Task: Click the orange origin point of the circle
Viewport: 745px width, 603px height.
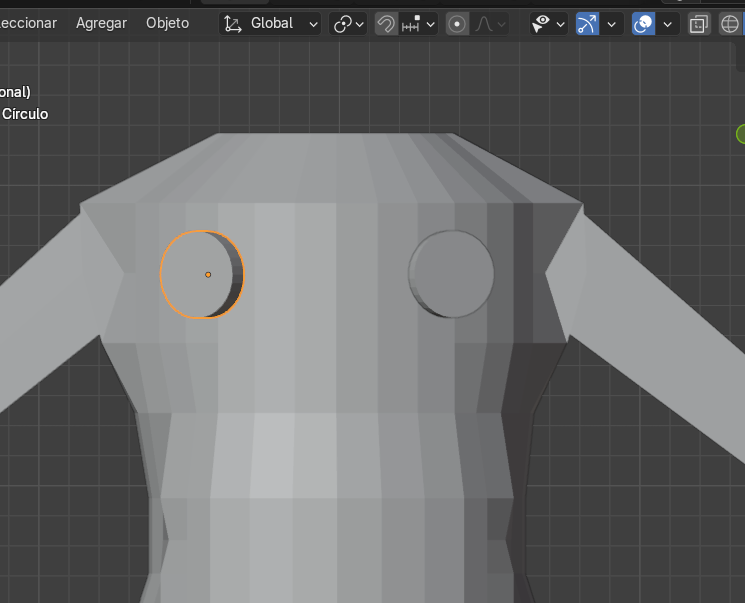Action: [x=208, y=274]
